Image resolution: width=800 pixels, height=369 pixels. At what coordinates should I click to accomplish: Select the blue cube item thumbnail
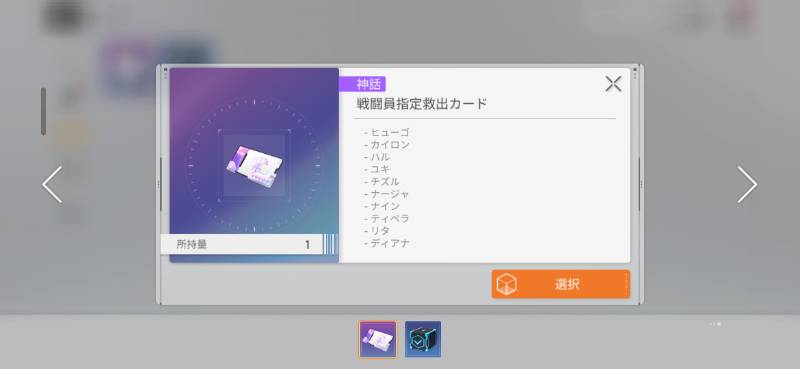click(x=423, y=339)
